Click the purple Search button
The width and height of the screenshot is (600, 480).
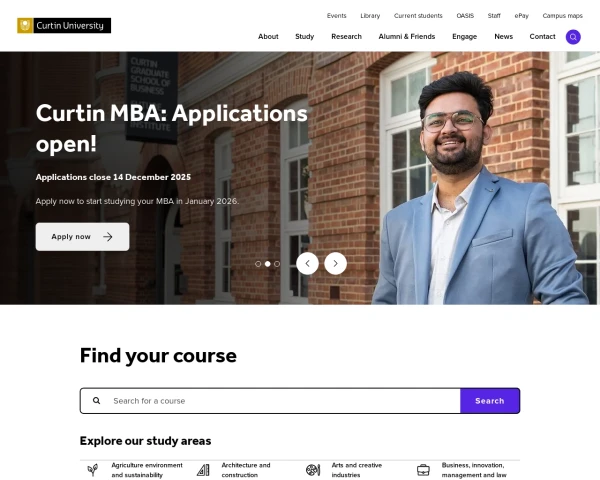[x=490, y=401]
